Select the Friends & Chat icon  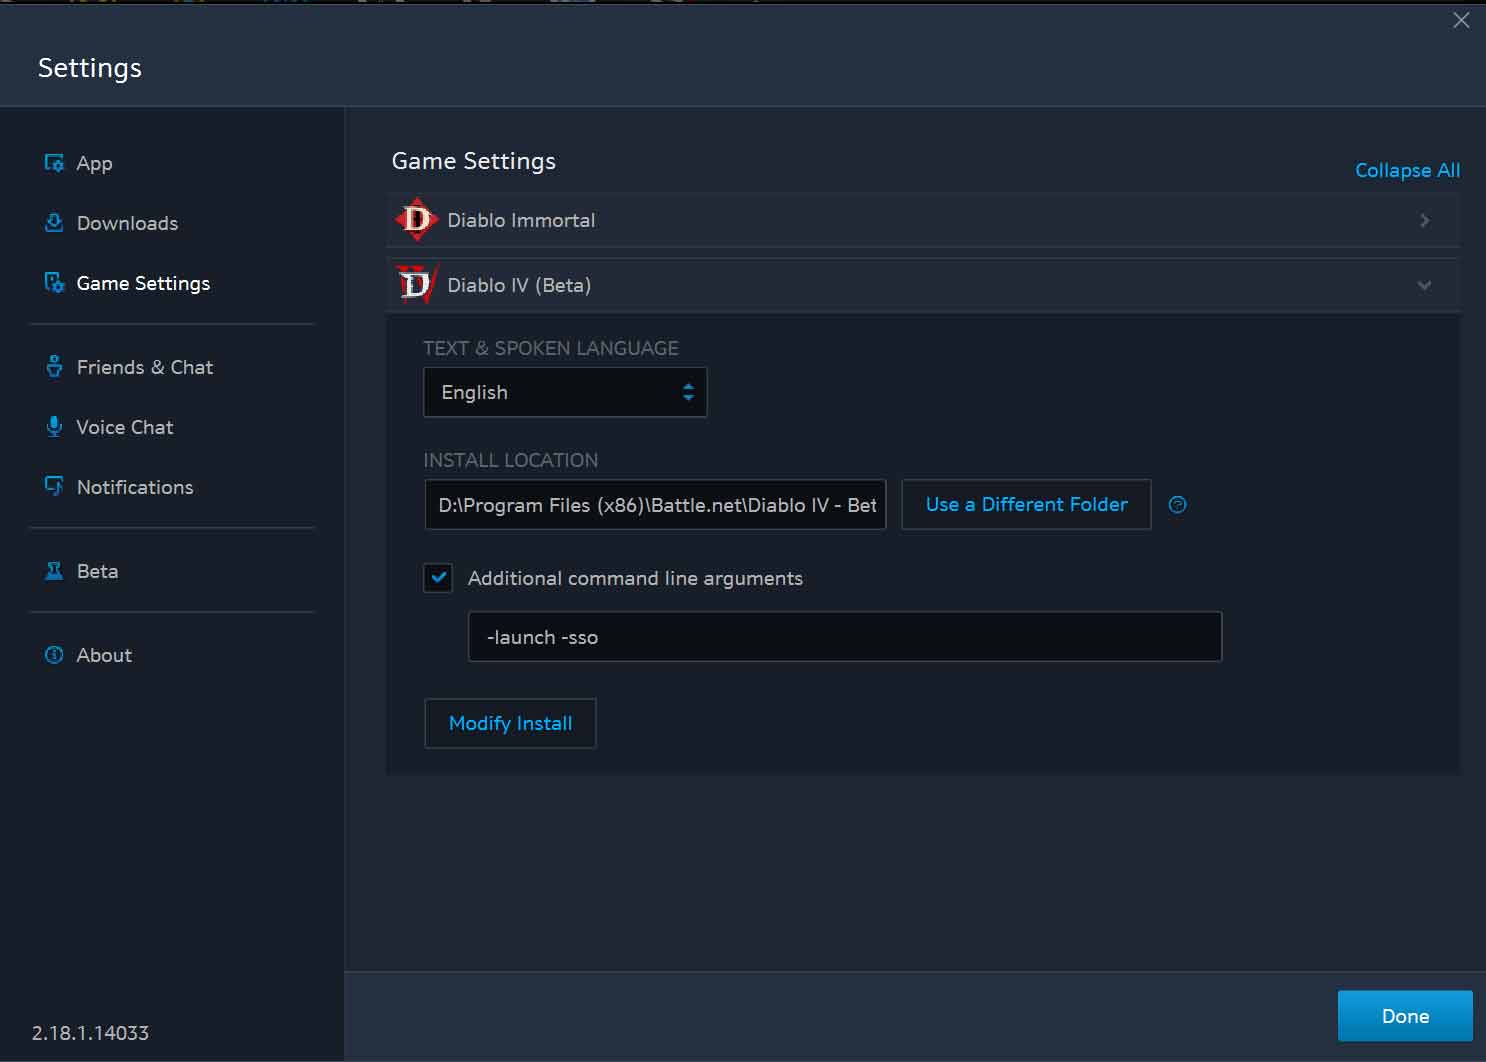[x=54, y=366]
